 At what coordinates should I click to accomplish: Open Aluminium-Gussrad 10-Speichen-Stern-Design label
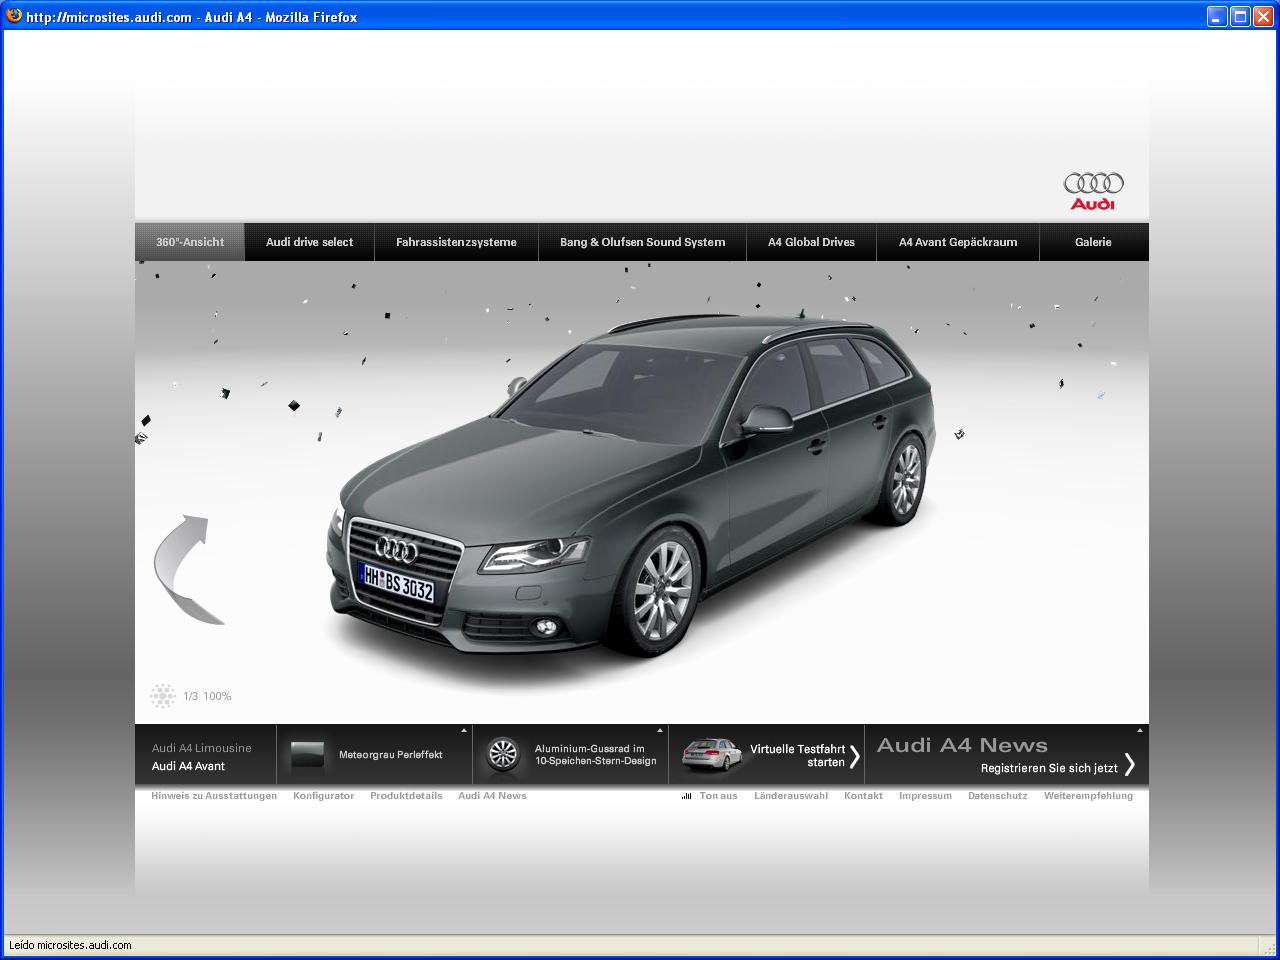(x=595, y=755)
